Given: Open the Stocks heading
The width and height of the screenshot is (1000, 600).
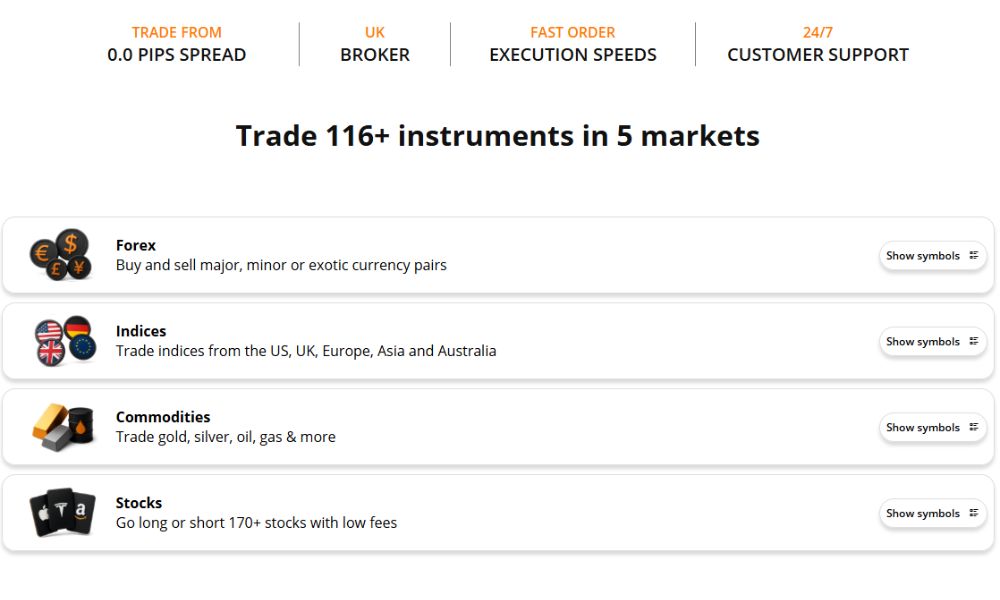Looking at the screenshot, I should (x=139, y=503).
